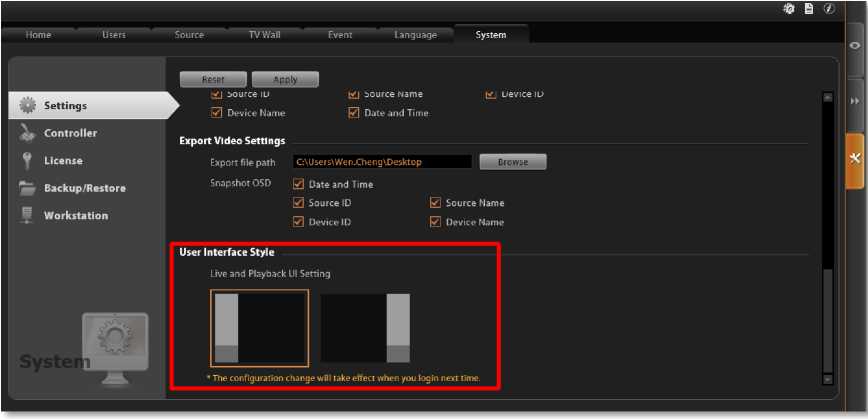Select the right-side panel UI layout thumbnail
This screenshot has height=419, width=868.
tap(365, 328)
